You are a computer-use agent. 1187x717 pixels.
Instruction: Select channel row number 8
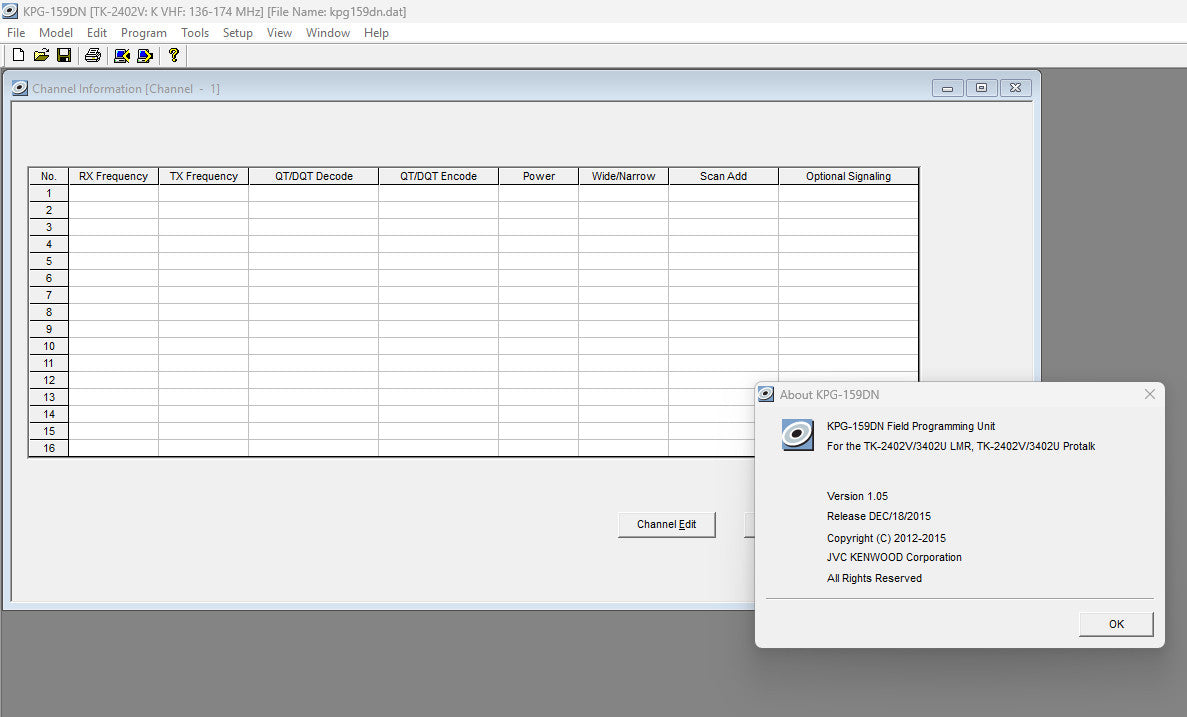(x=48, y=312)
